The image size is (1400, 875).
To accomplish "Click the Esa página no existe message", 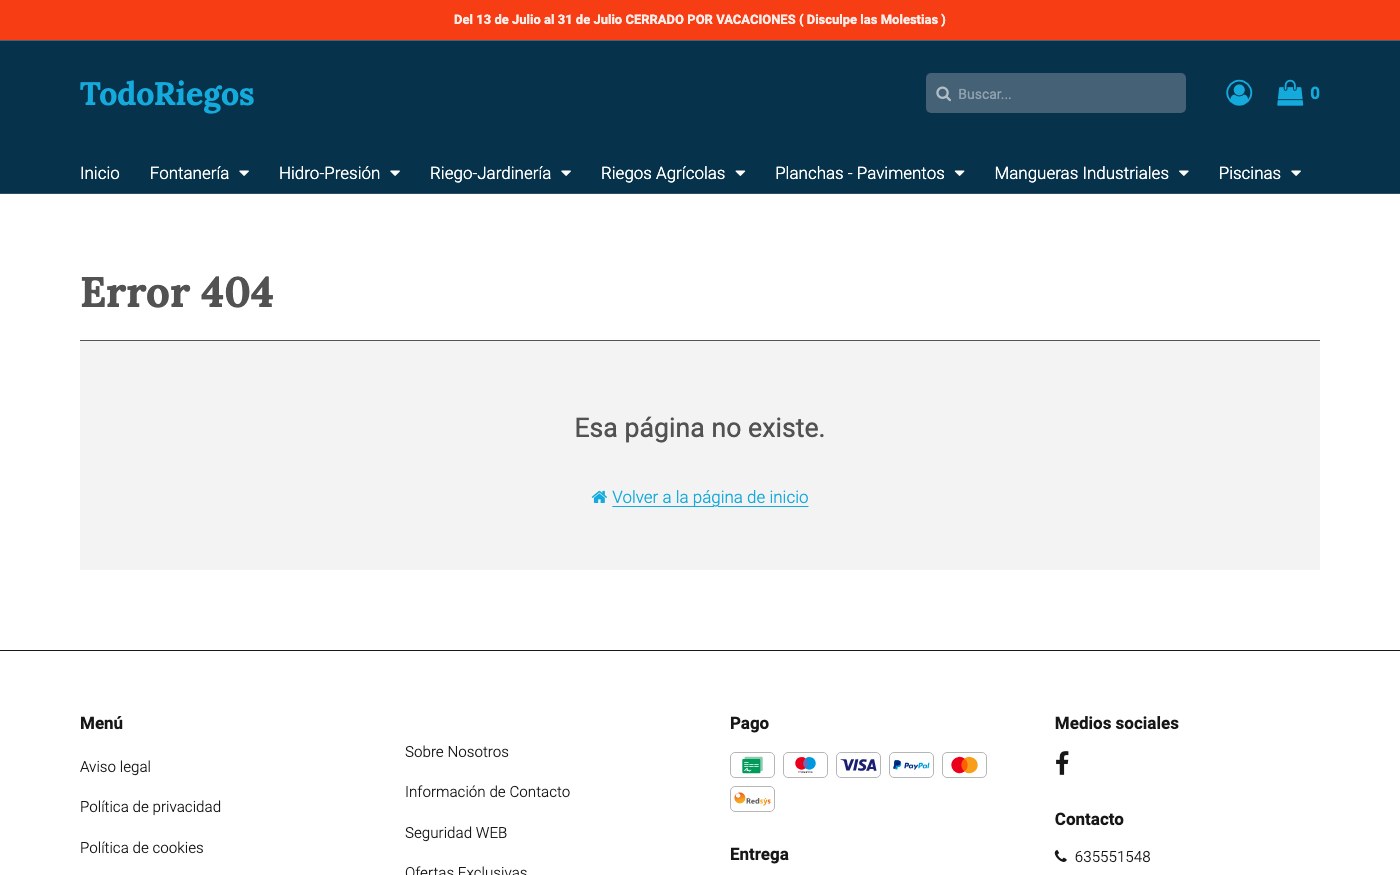I will point(700,428).
